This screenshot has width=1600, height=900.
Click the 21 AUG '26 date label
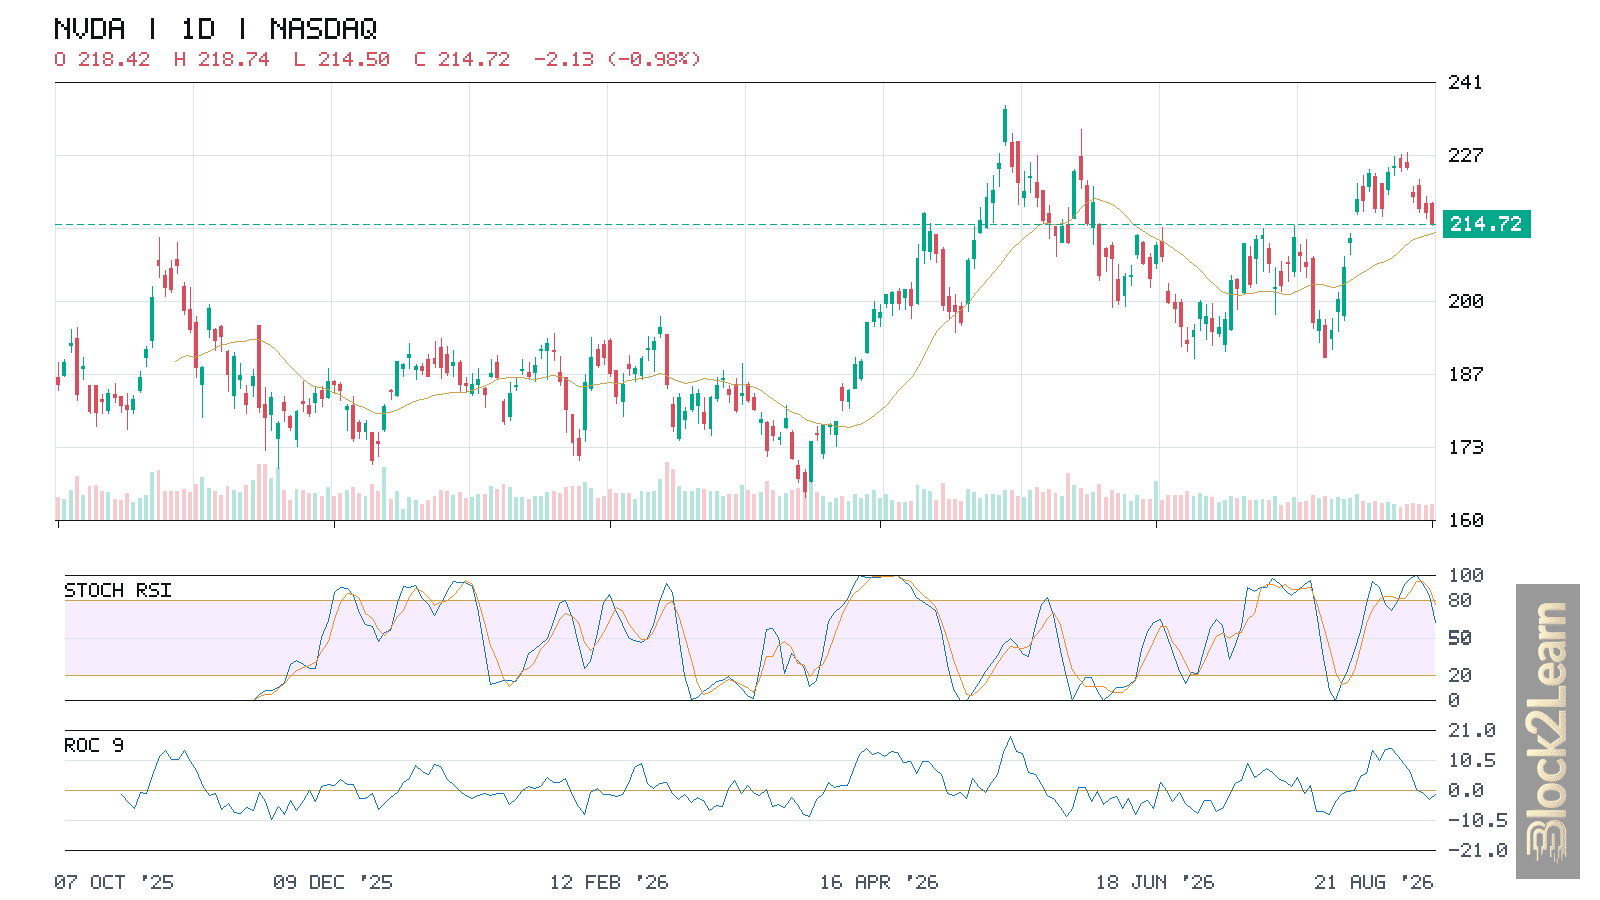[1374, 882]
